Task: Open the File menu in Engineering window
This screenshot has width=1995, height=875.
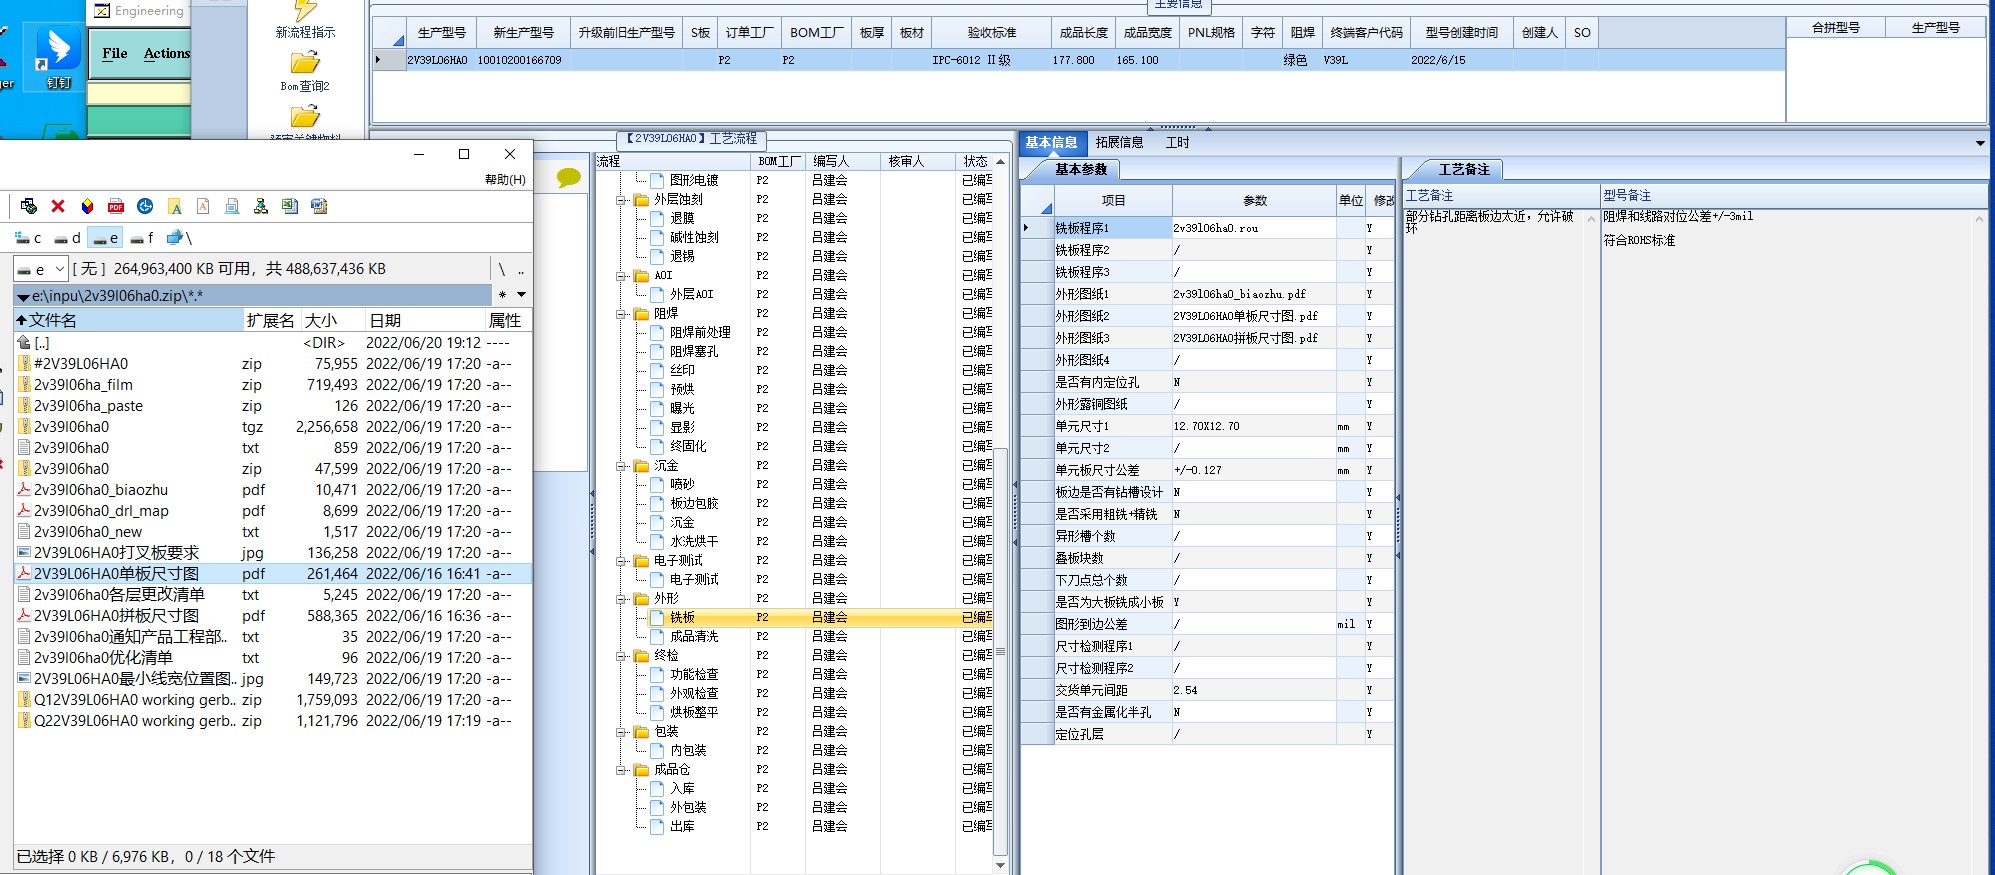Action: point(115,53)
